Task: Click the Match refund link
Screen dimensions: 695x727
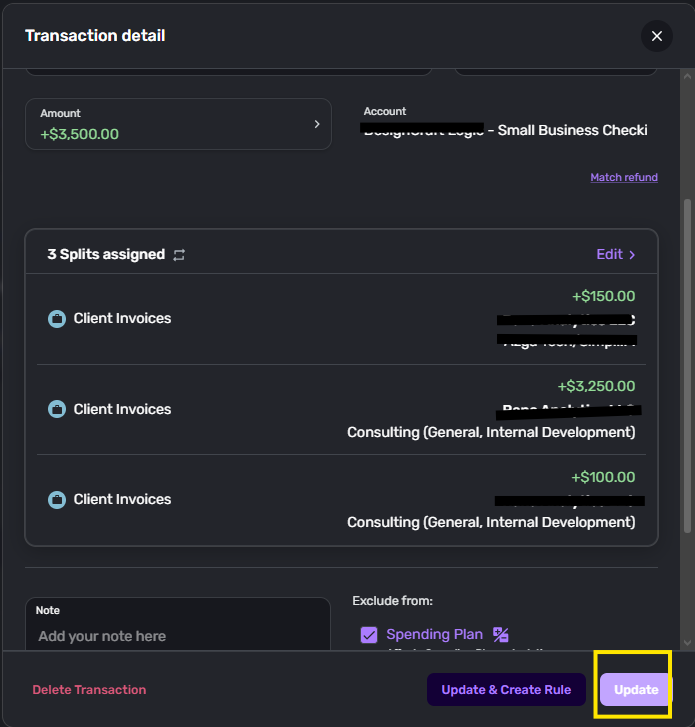Action: pyautogui.click(x=624, y=177)
